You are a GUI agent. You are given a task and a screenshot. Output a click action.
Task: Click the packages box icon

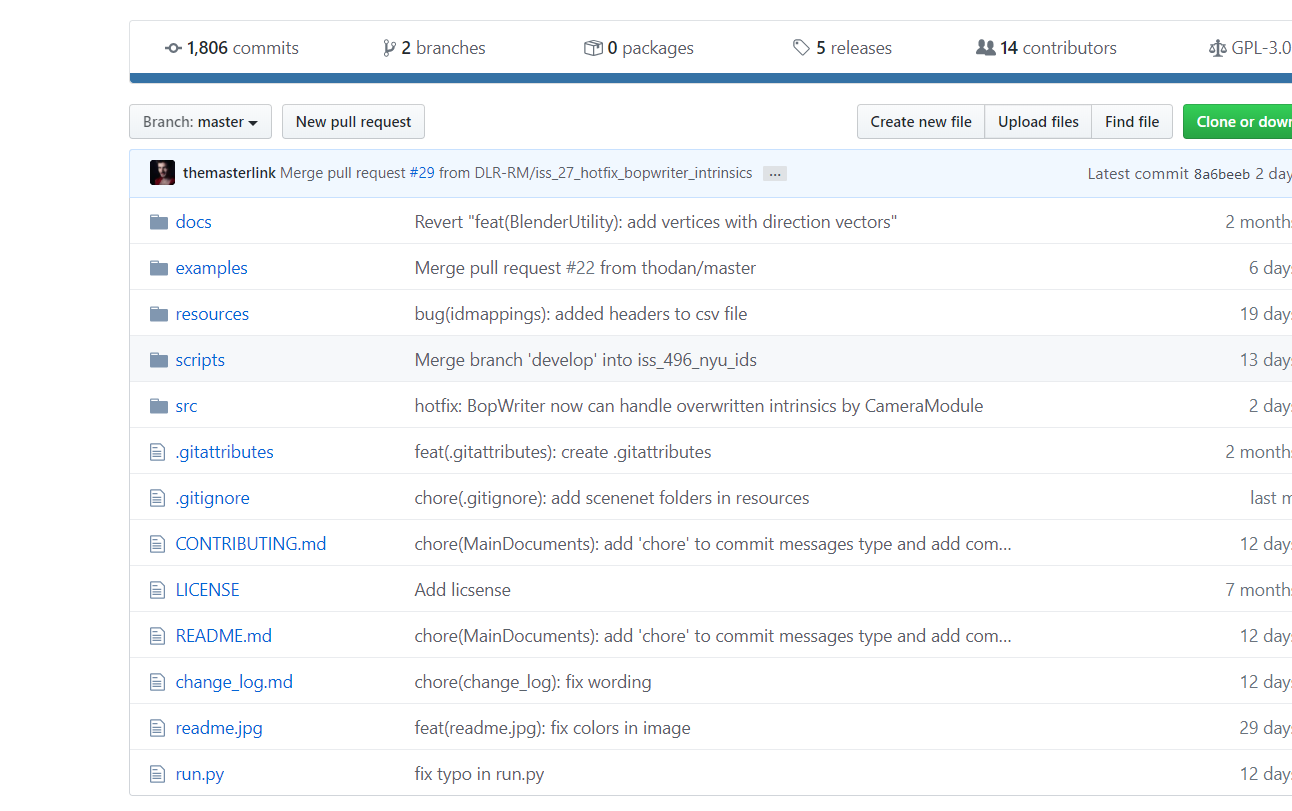593,48
